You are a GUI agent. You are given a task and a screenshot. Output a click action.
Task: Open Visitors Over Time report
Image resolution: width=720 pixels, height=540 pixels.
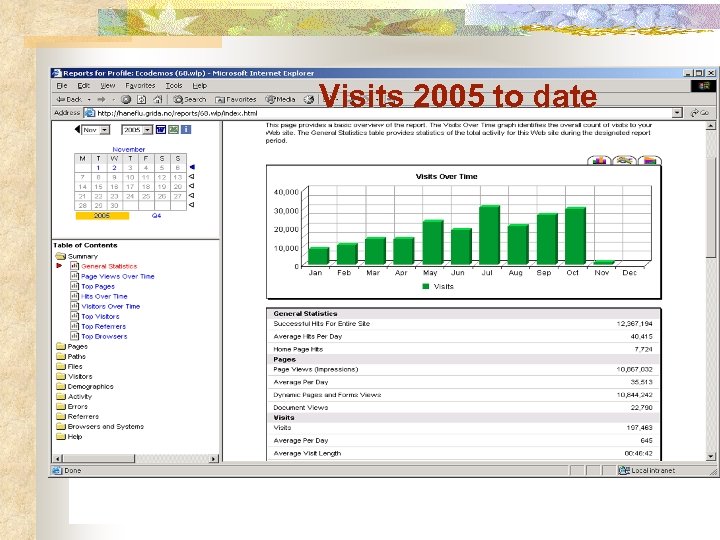click(111, 306)
